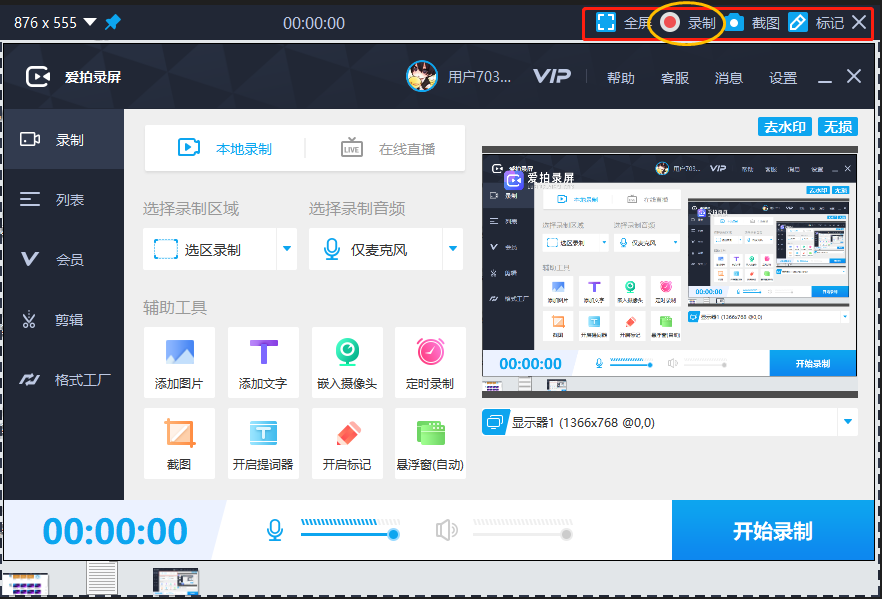Open the 添加文字 tool

(x=263, y=362)
